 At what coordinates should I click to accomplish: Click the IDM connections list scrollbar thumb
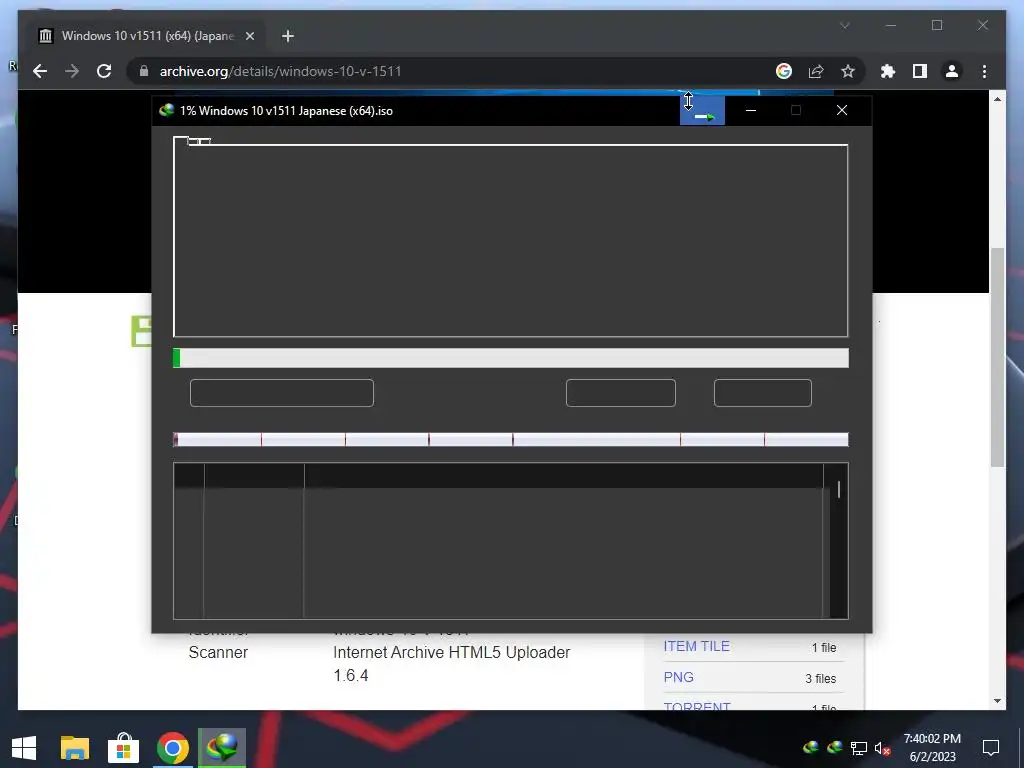click(839, 489)
